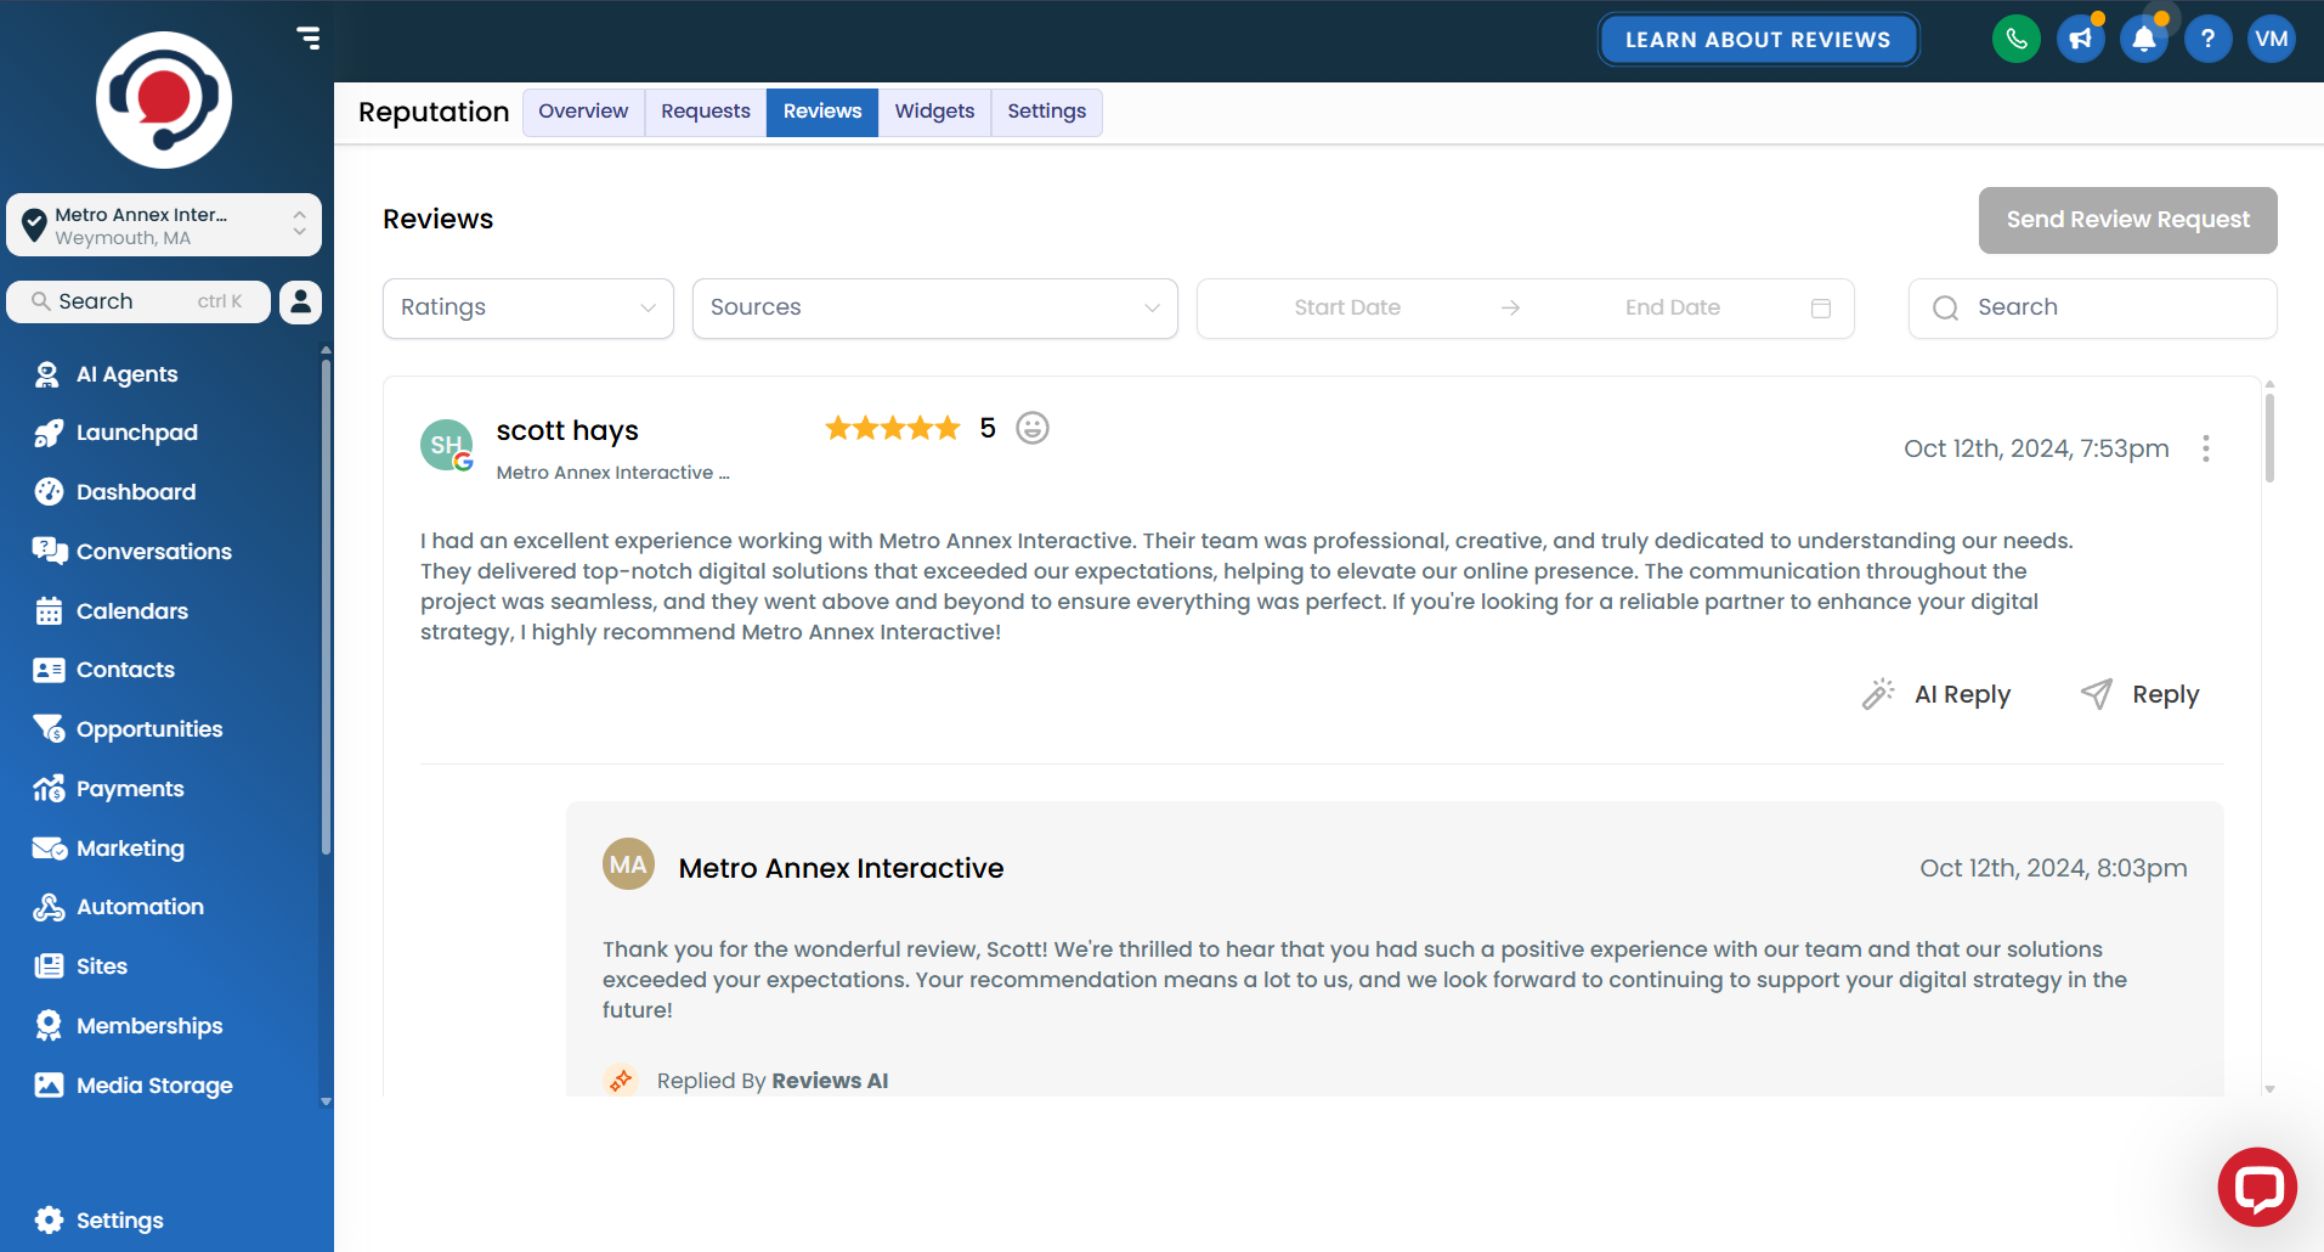Click AI Reply on scott hays review
This screenshot has height=1252, width=2324.
[x=1936, y=694]
